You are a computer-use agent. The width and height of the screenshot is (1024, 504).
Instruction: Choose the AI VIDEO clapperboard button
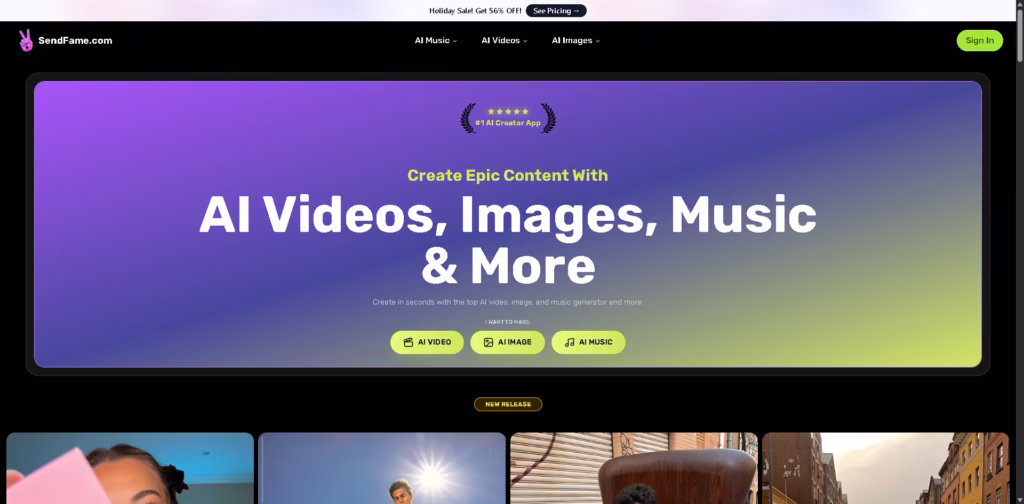pyautogui.click(x=427, y=342)
